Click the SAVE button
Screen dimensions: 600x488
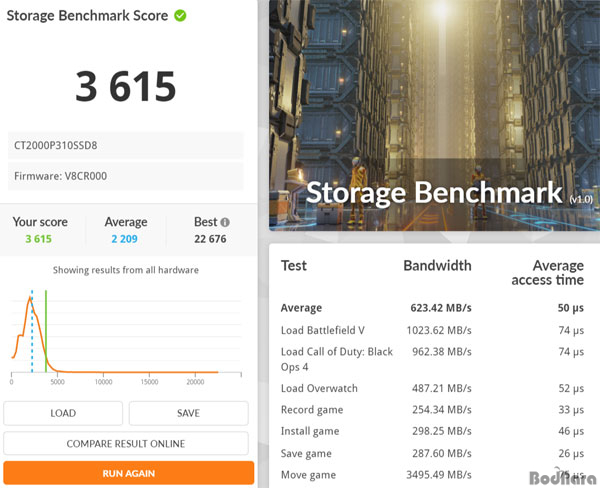click(189, 413)
